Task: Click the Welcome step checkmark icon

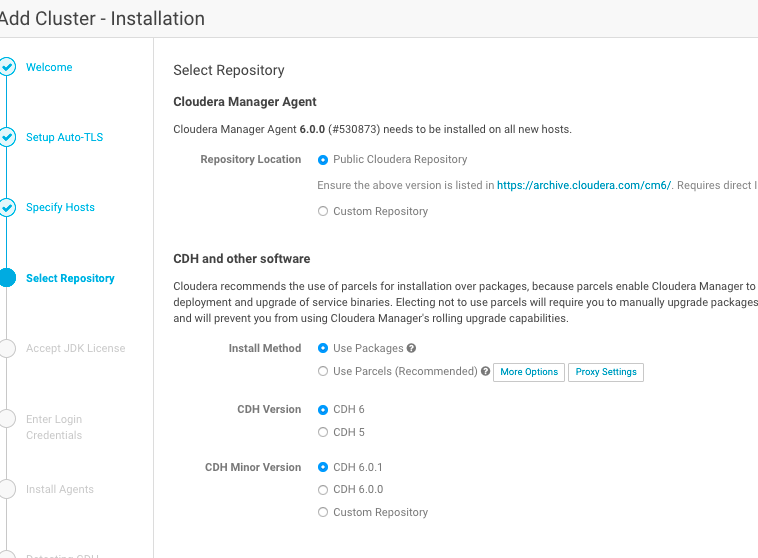Action: pyautogui.click(x=7, y=67)
